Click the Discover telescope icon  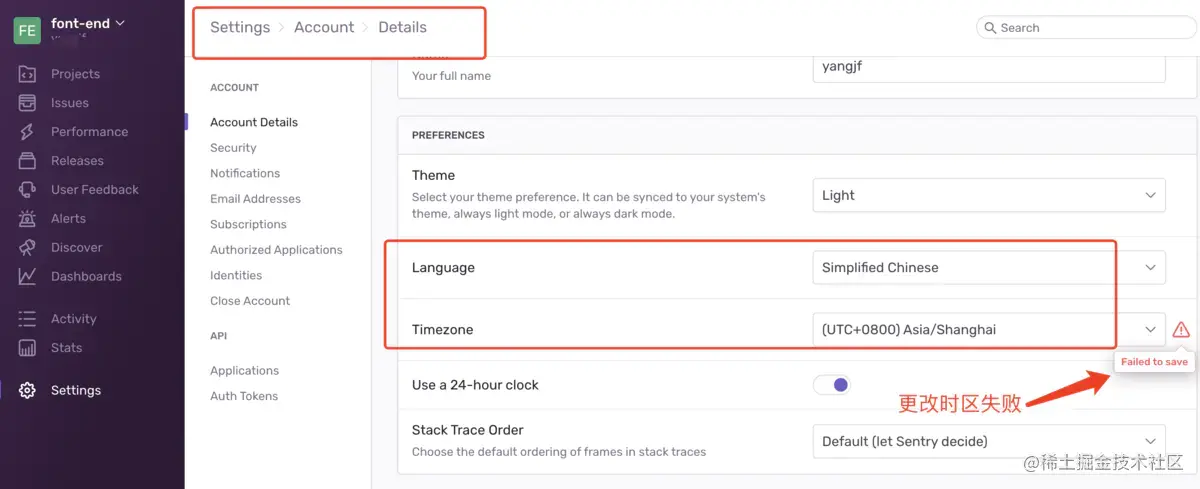[28, 248]
